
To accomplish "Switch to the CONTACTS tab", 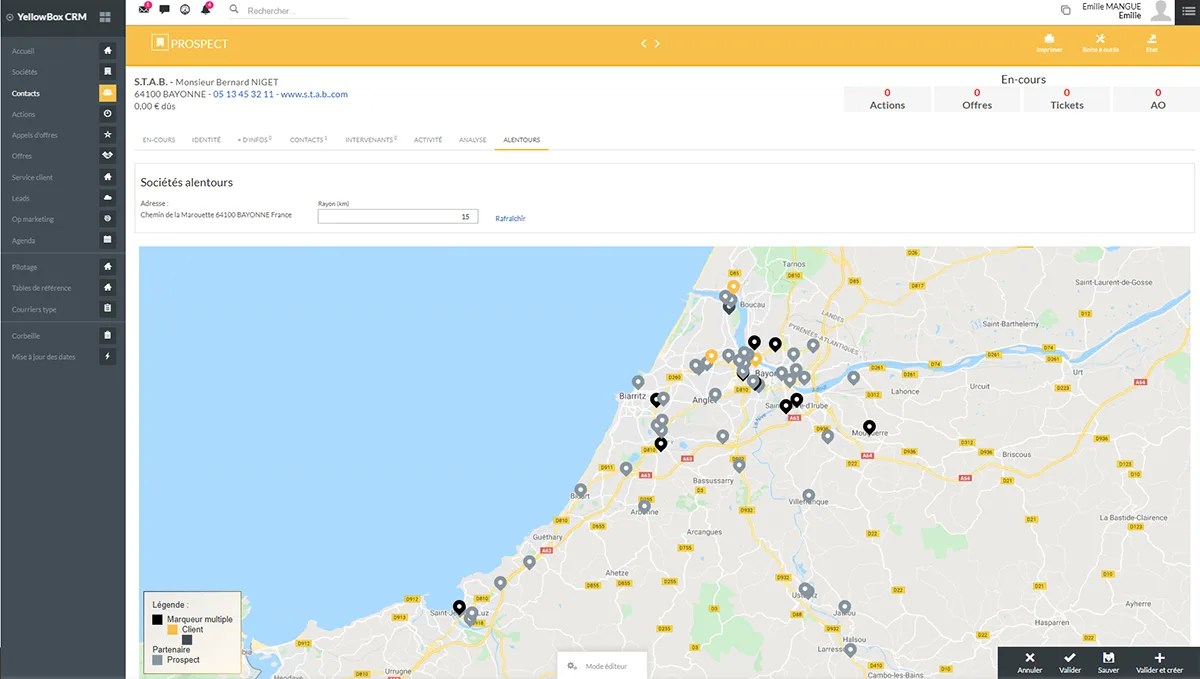I will click(x=309, y=140).
